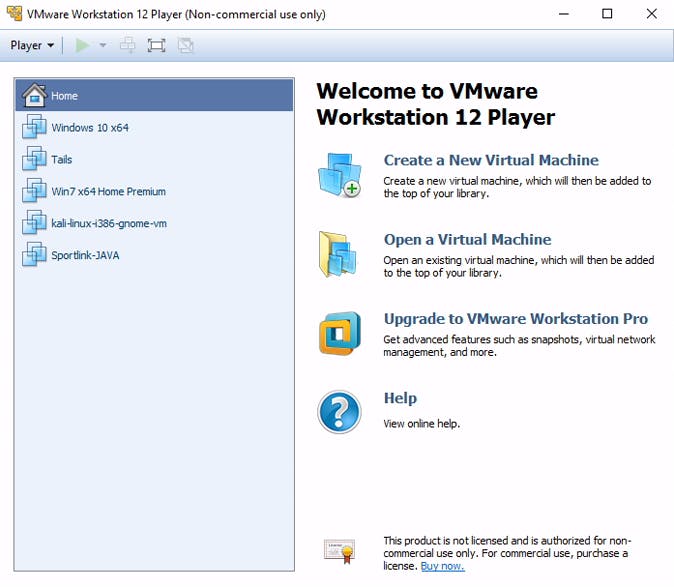Click the Buy now license link
674x587 pixels.
(442, 566)
